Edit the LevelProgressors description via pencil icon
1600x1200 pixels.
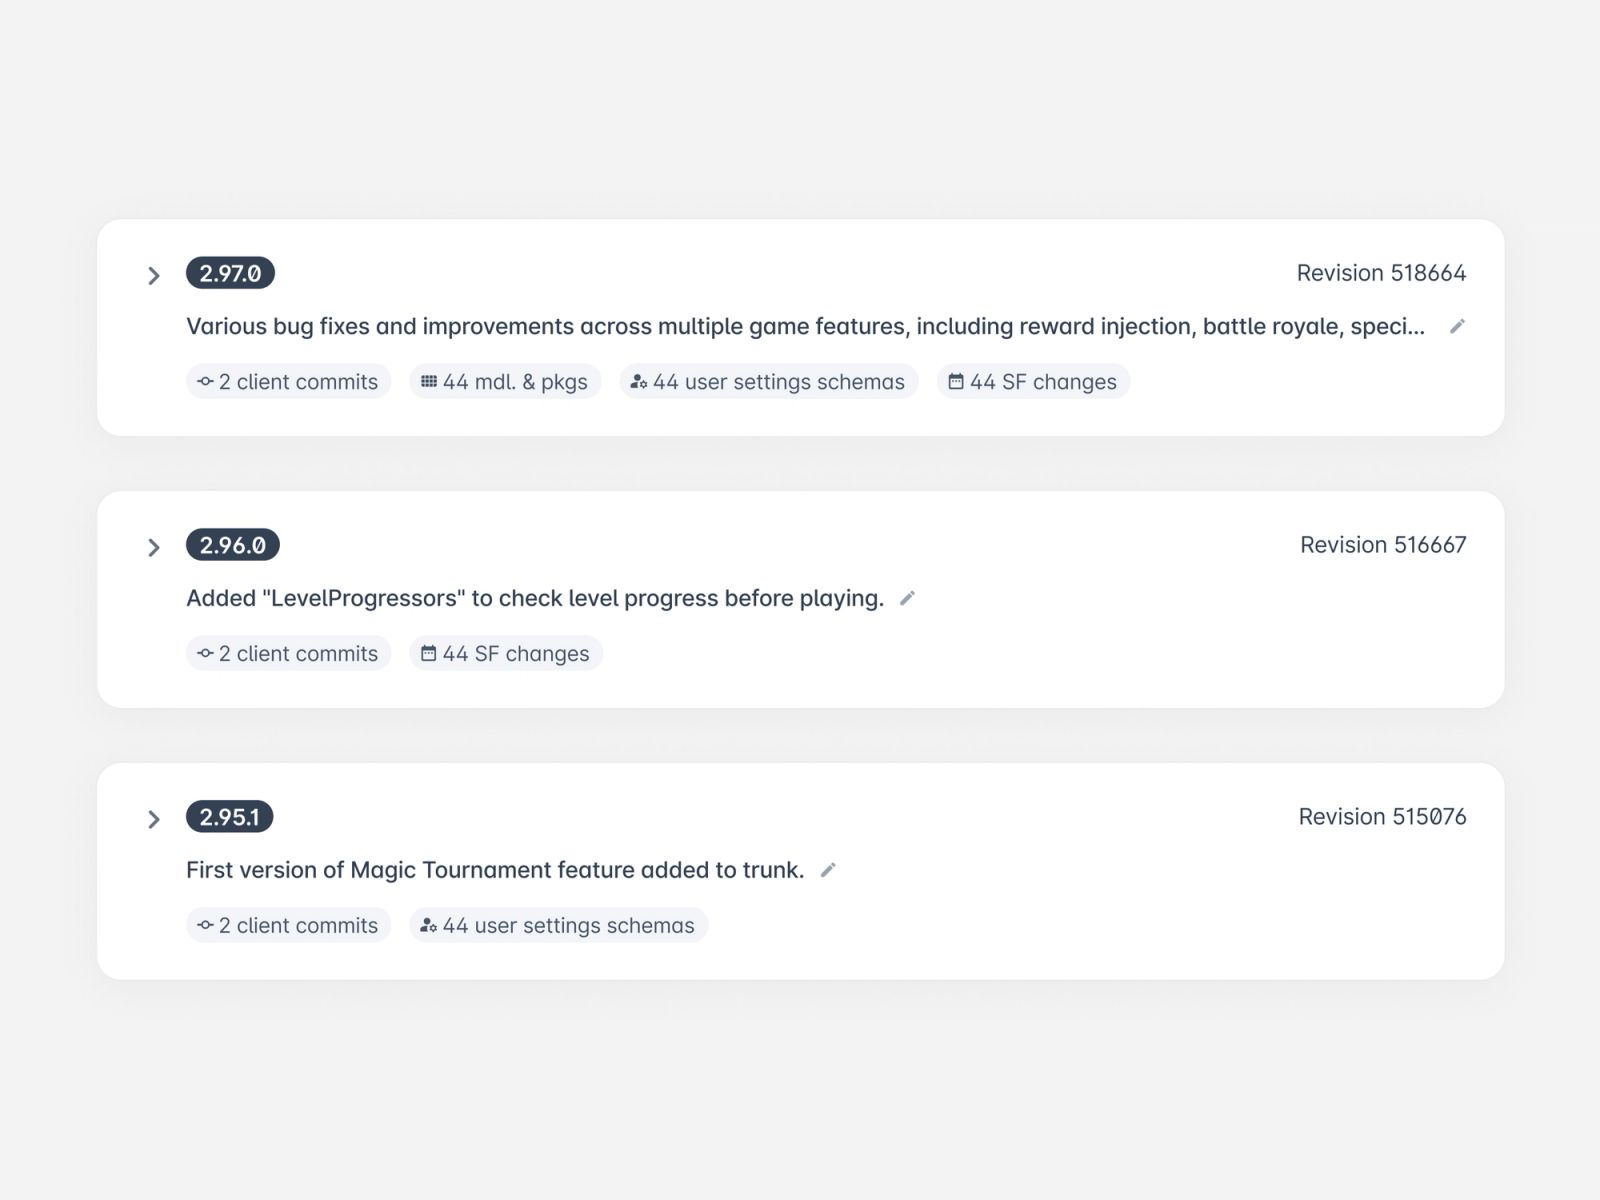tap(907, 598)
